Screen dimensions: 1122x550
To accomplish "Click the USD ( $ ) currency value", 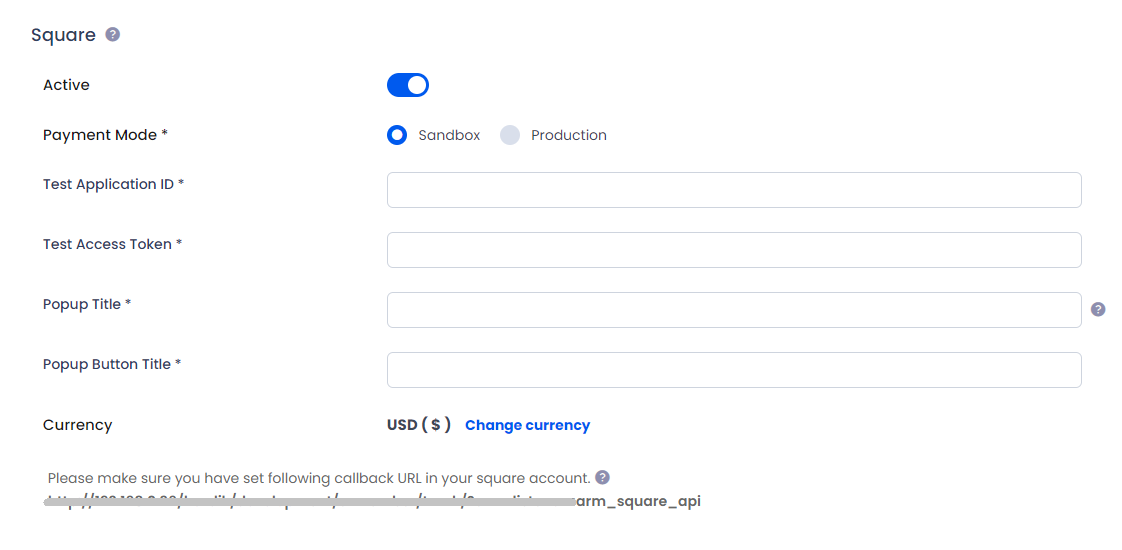I will (419, 425).
